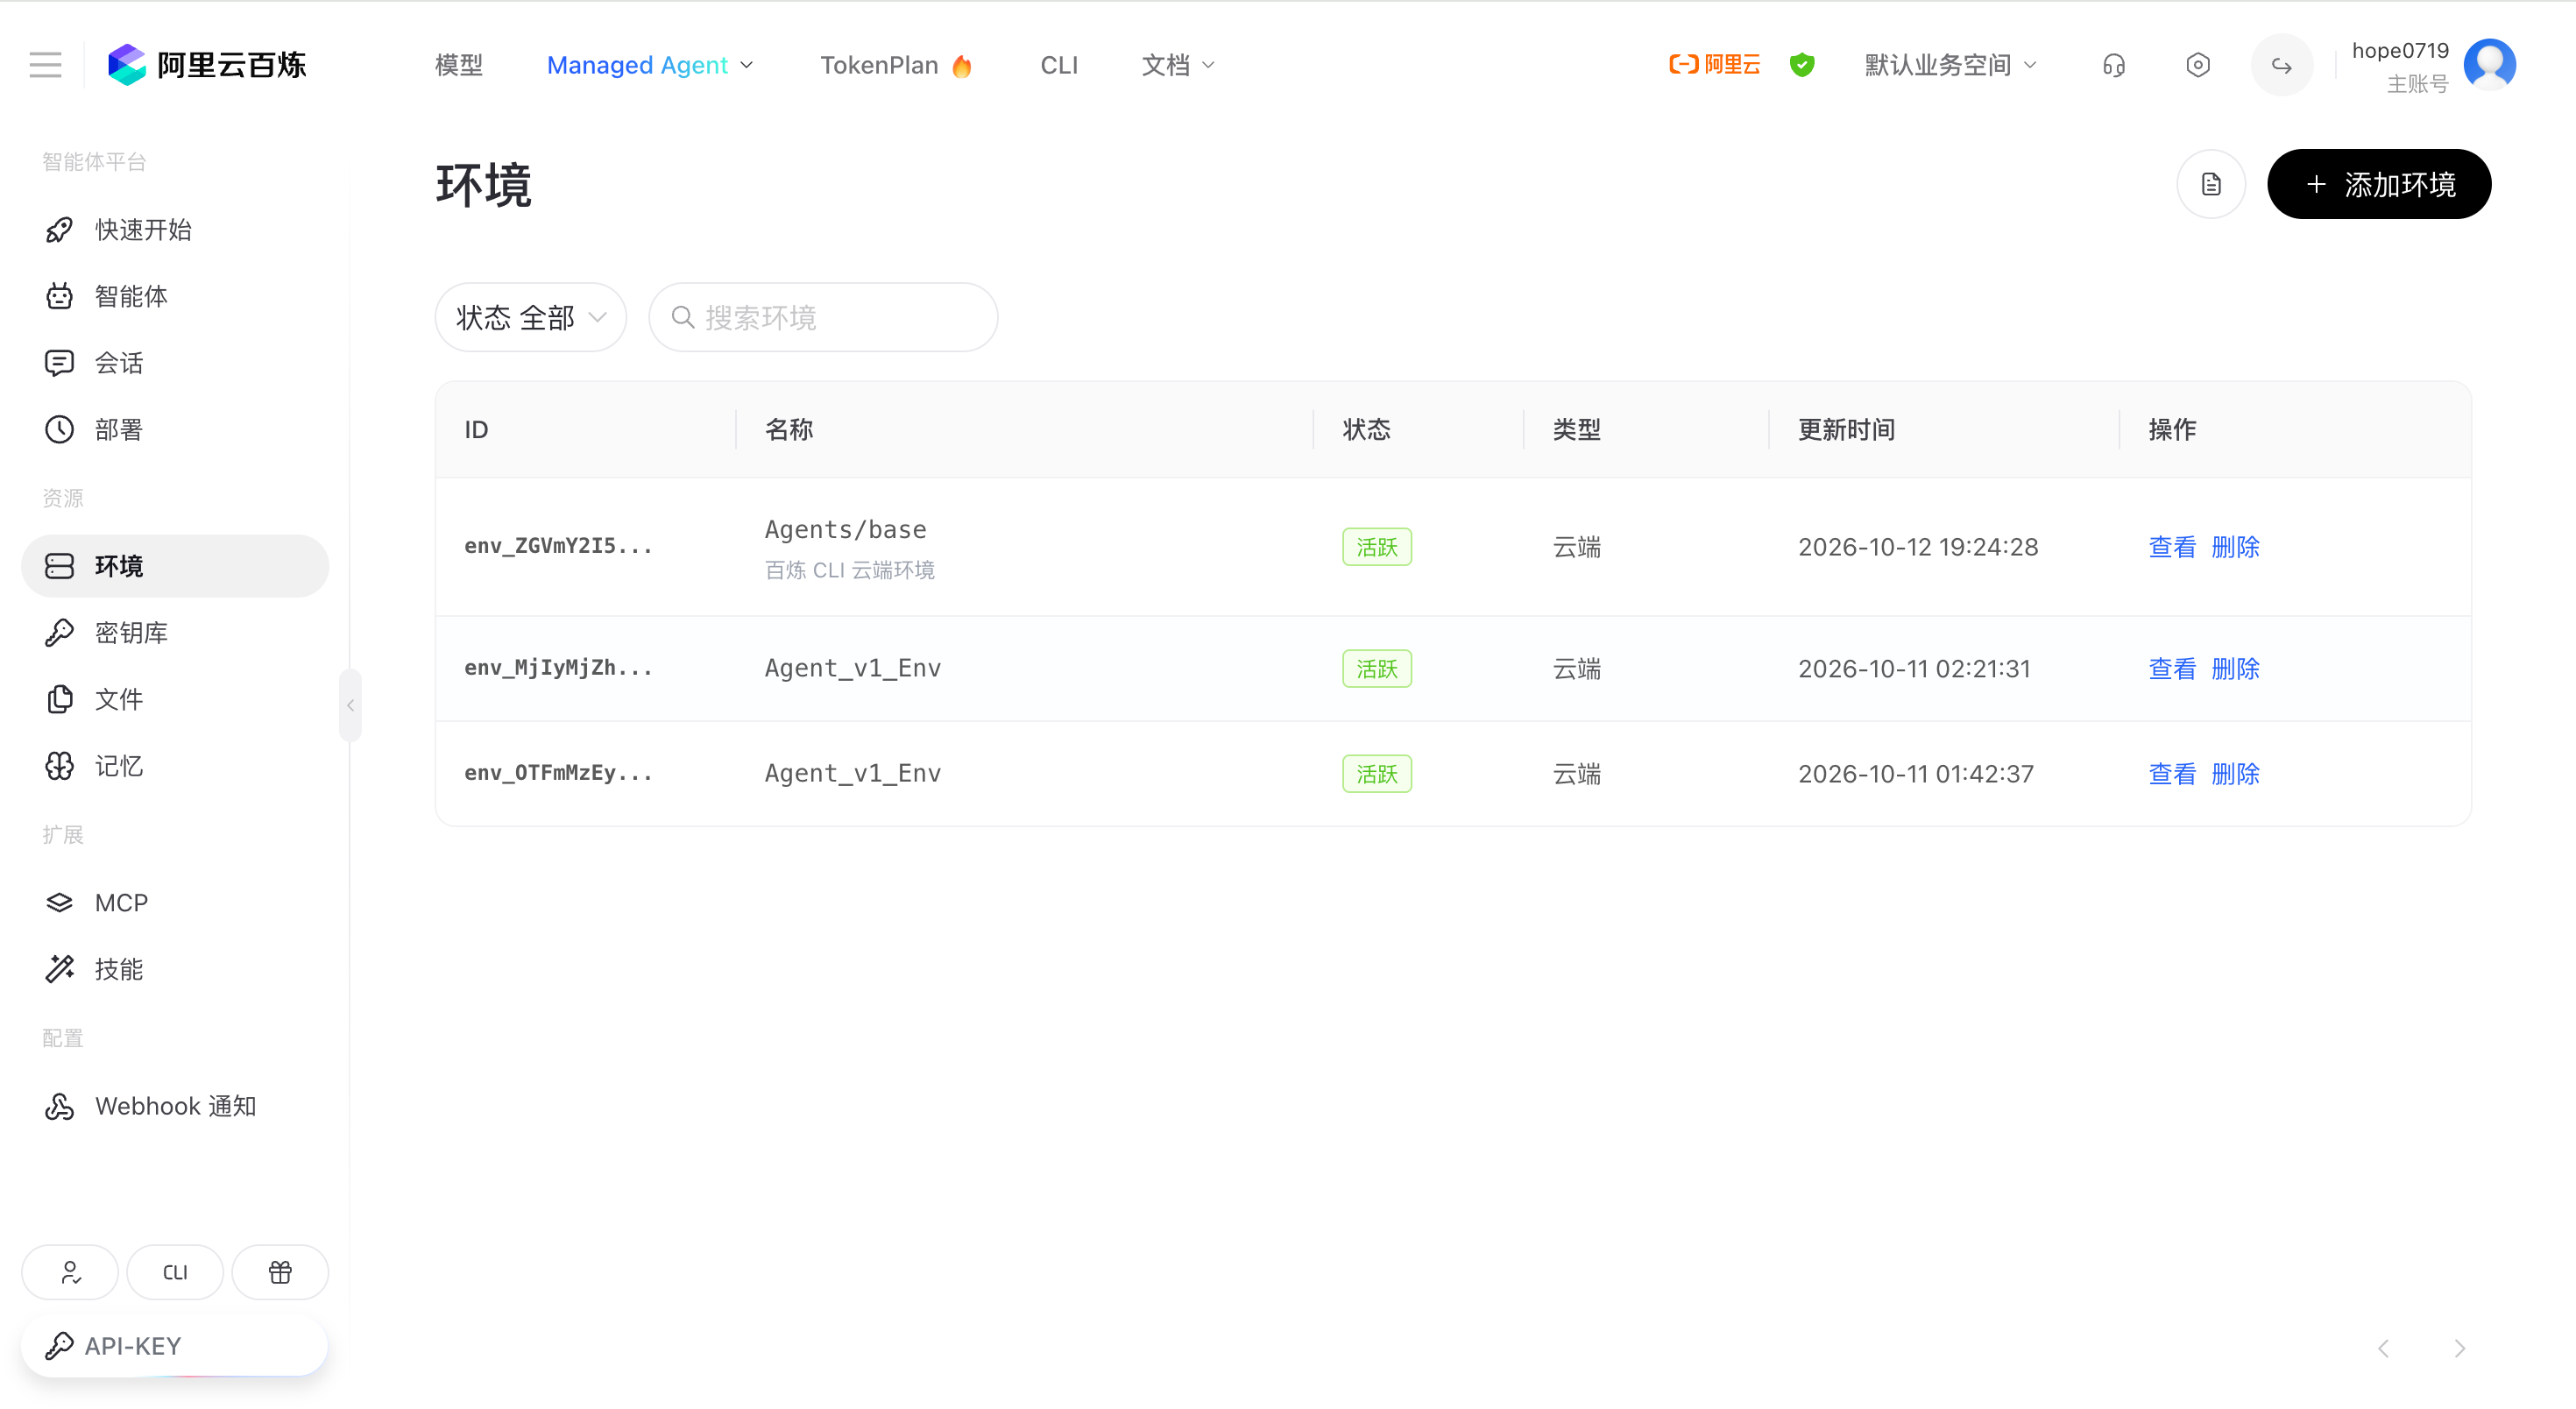Click the small CLI button at sidebar bottom
Screen dimensions: 2576x1409
(175, 1272)
